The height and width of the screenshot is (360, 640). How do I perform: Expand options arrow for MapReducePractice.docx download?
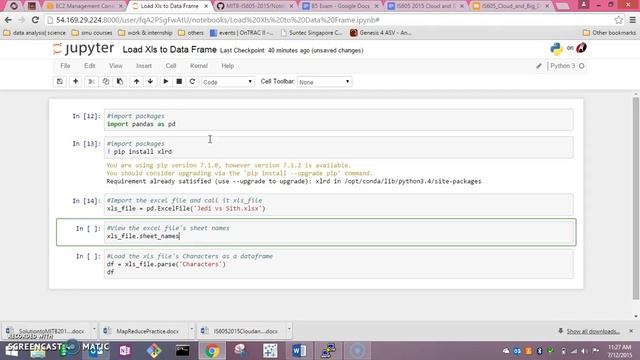[x=191, y=329]
